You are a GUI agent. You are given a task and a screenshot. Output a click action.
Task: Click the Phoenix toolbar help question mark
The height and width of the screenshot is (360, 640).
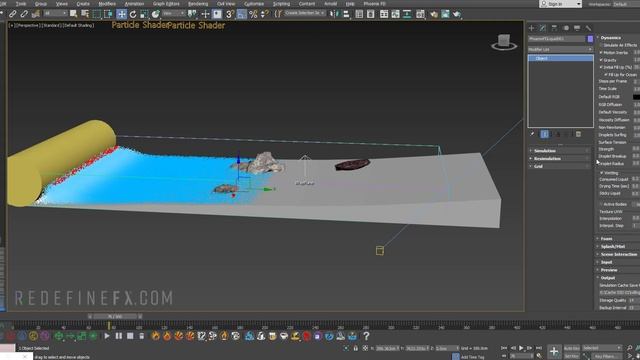[366, 336]
